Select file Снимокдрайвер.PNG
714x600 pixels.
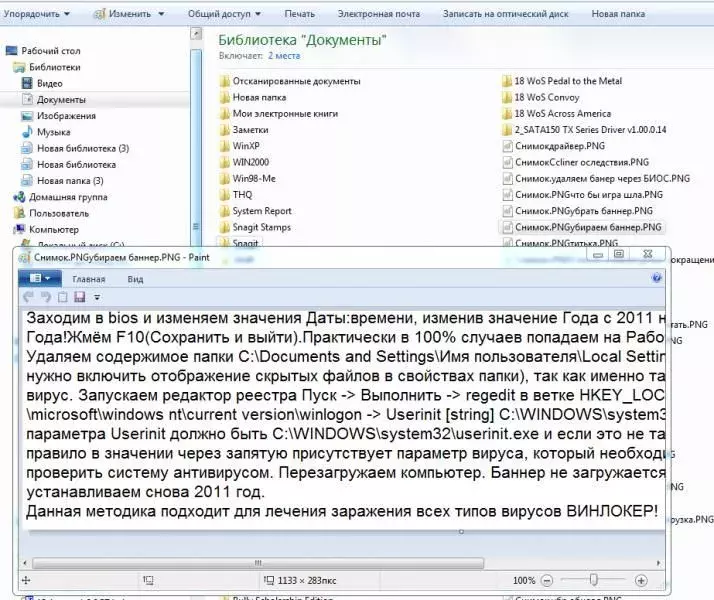[x=554, y=146]
